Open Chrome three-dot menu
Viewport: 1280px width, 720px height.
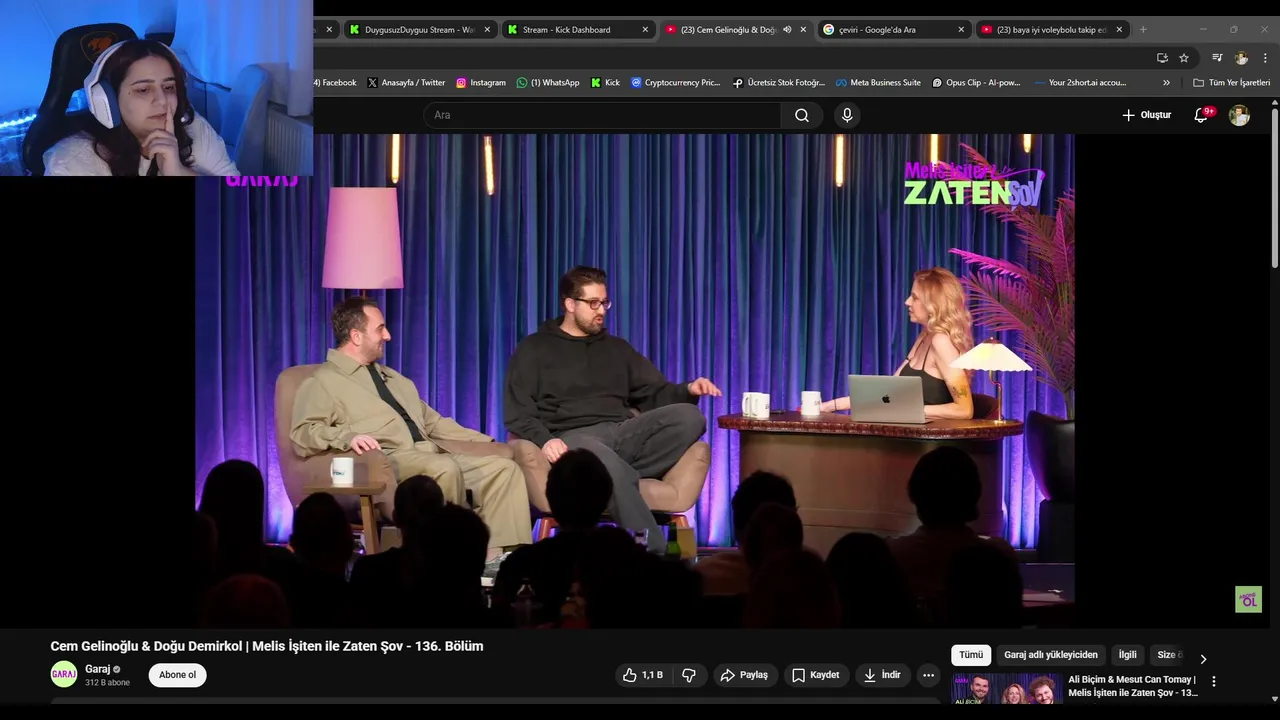[1265, 58]
